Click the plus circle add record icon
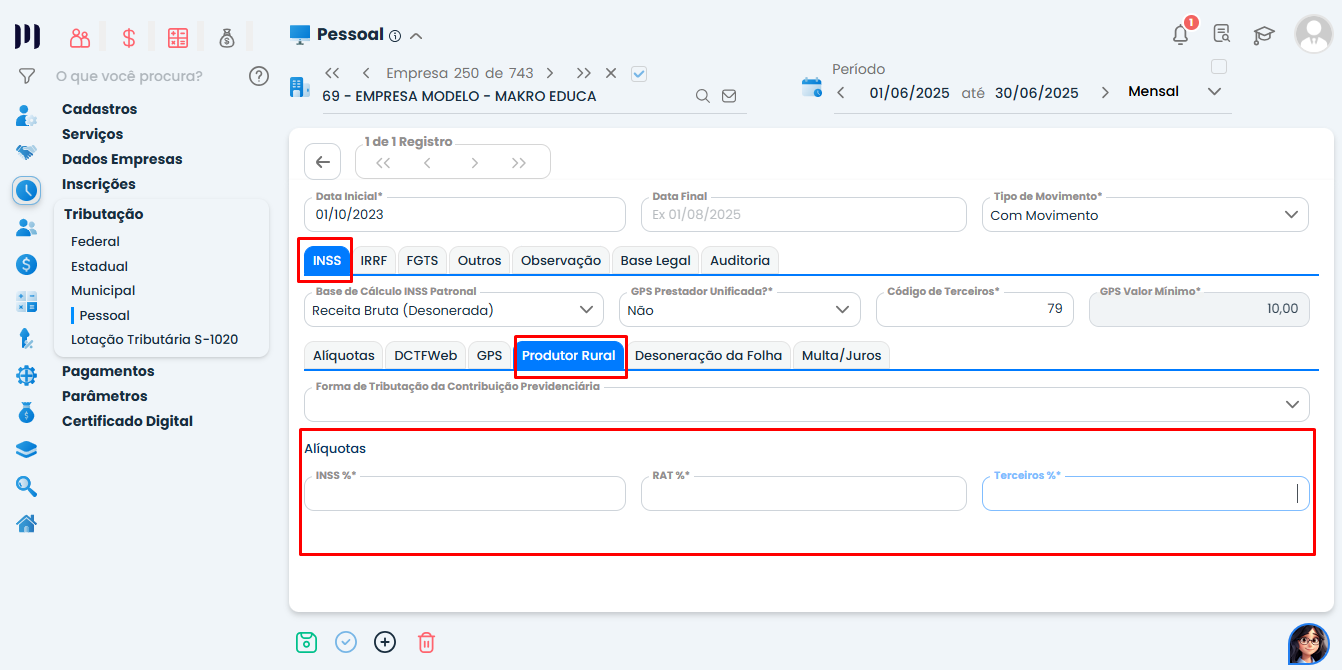The width and height of the screenshot is (1342, 670). pos(385,642)
